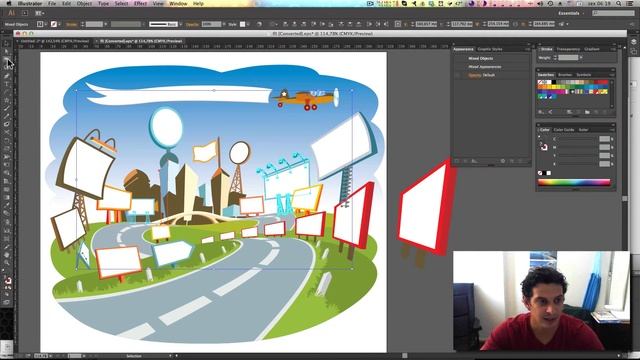Click Opacity: Default in Appearance panel

[x=482, y=75]
